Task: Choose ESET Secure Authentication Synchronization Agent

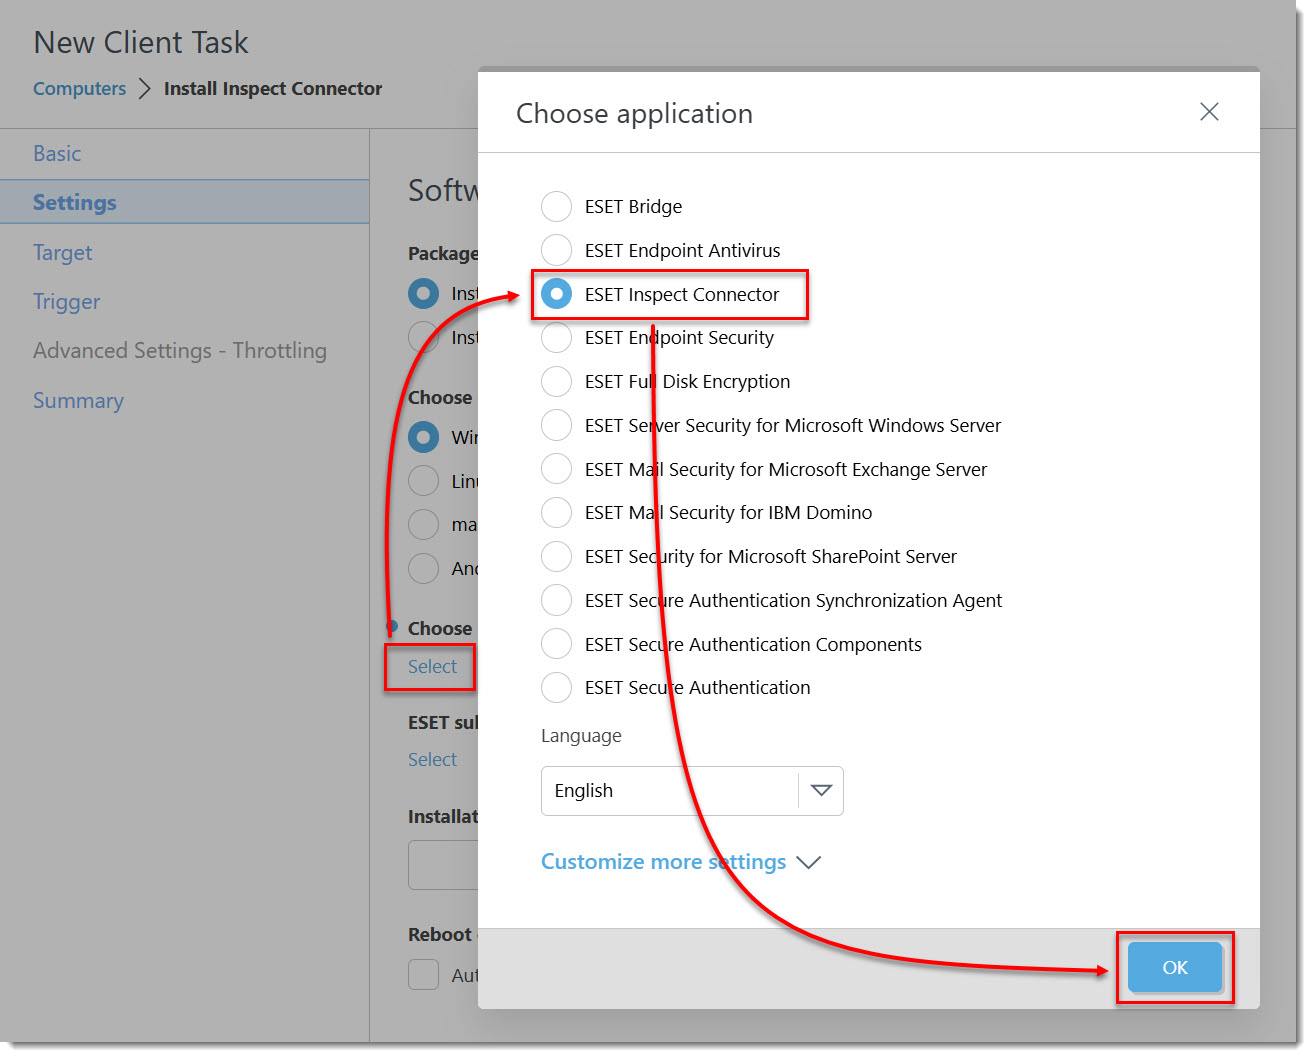Action: [556, 600]
